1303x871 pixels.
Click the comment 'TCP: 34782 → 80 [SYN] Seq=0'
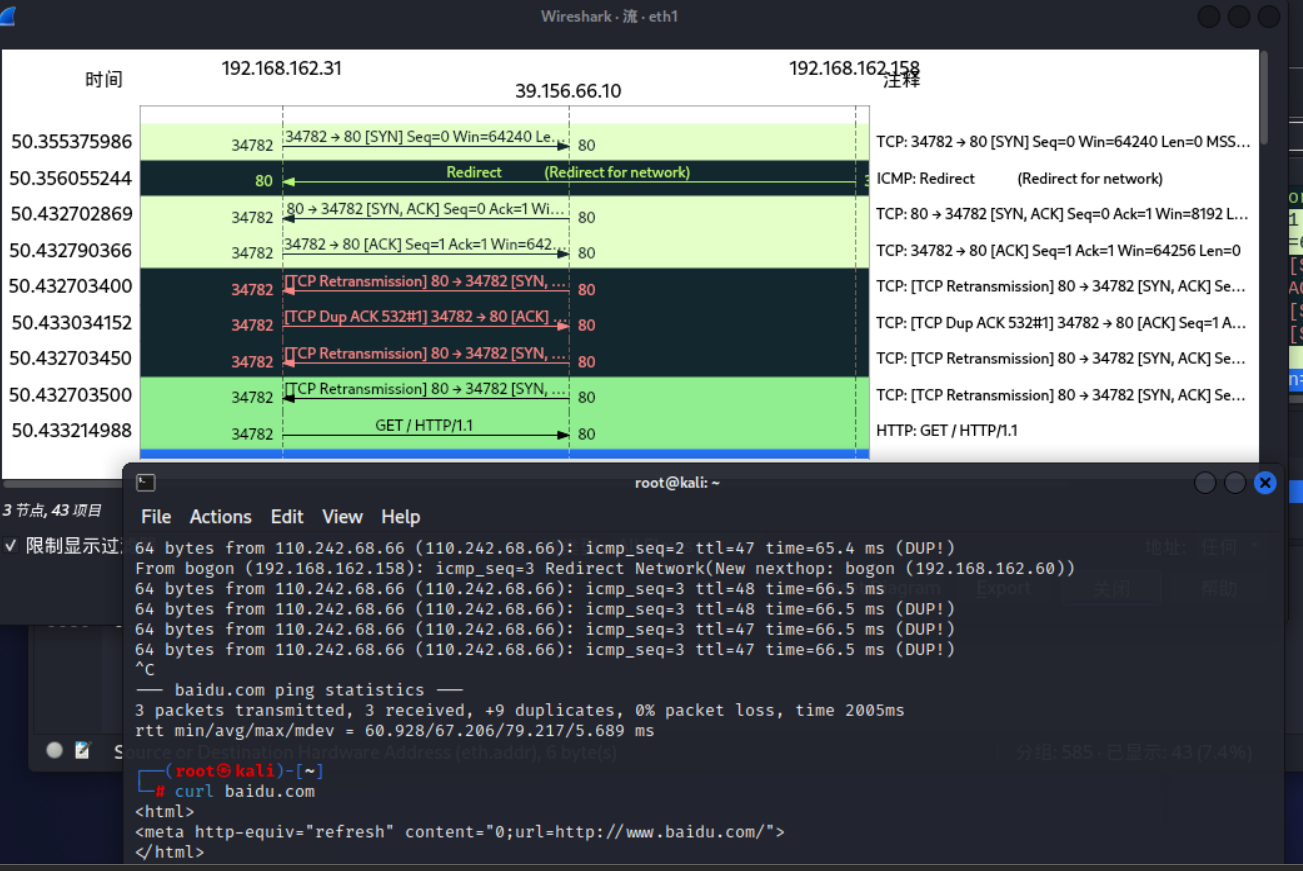pyautogui.click(x=1063, y=142)
